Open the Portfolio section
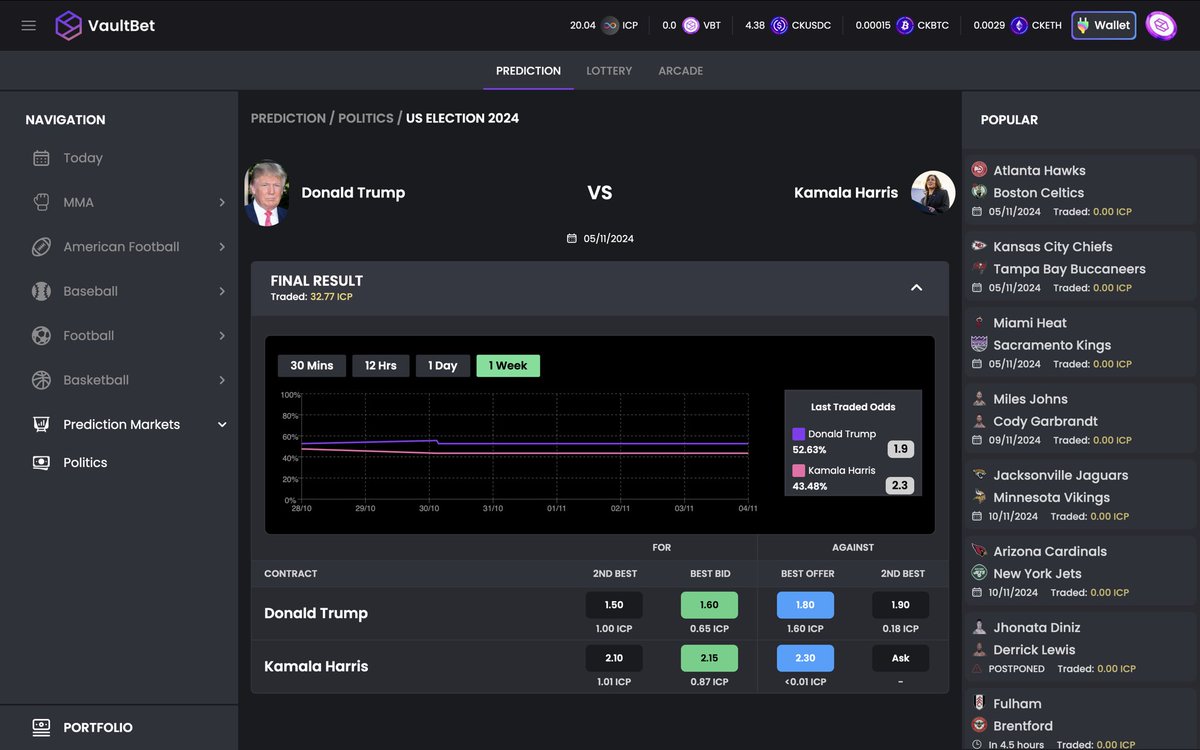 119,727
